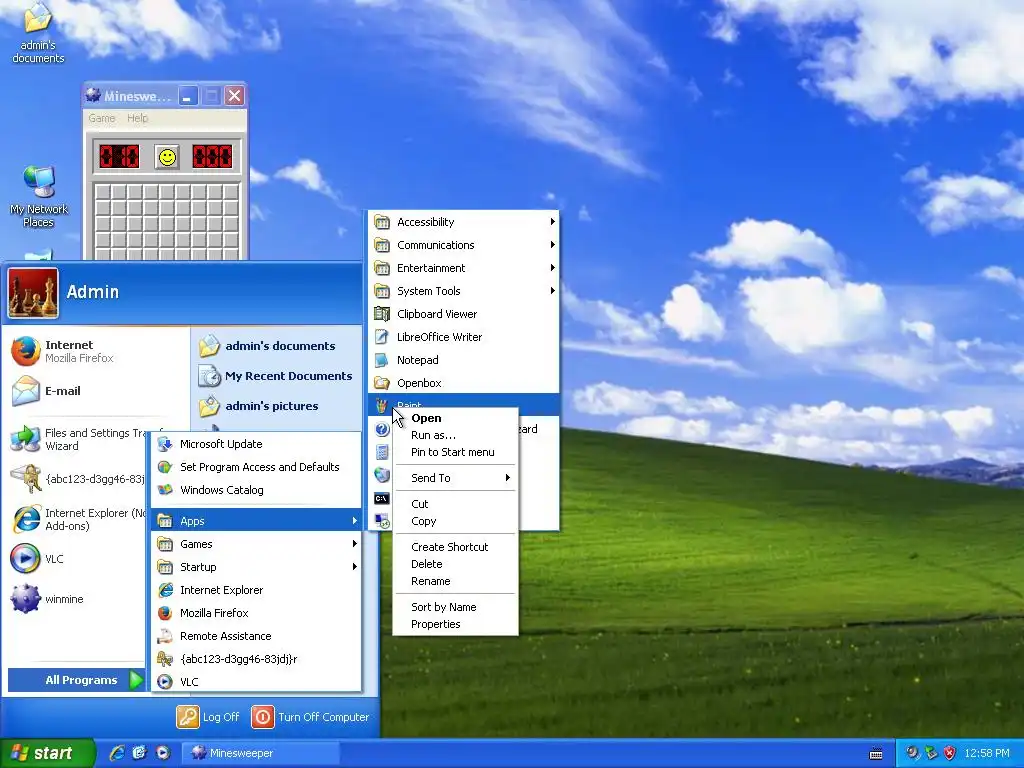This screenshot has height=768, width=1024.
Task: Open admin's documents in Start menu
Action: click(276, 346)
